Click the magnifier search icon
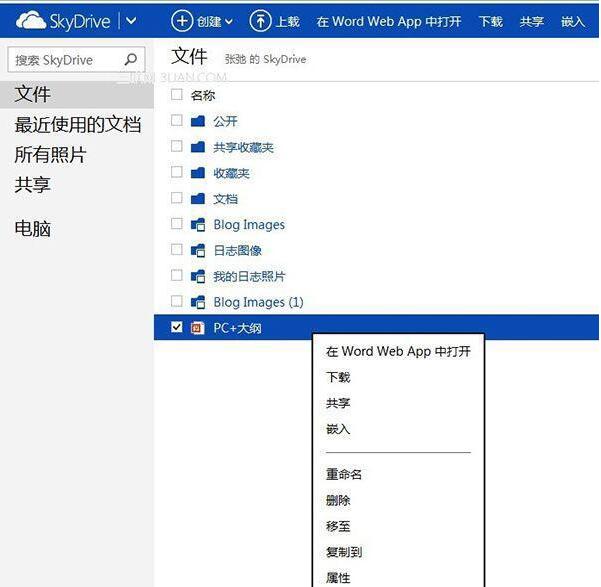 (131, 59)
